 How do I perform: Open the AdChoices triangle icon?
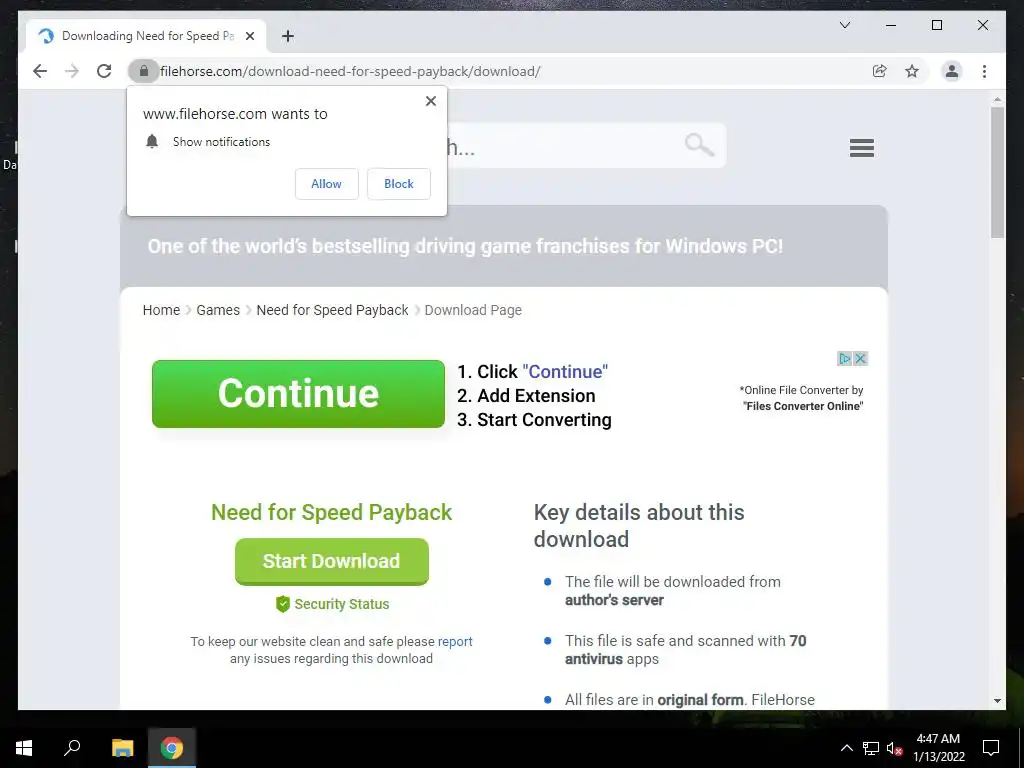tap(844, 359)
